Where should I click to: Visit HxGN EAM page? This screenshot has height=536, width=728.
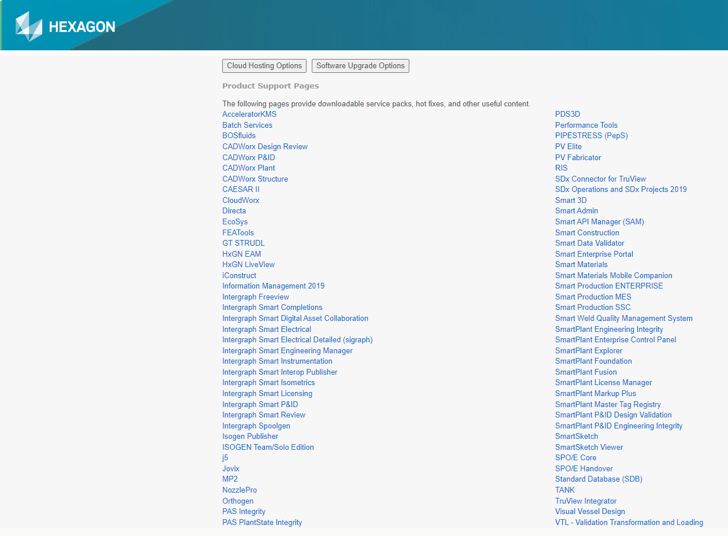pyautogui.click(x=241, y=254)
